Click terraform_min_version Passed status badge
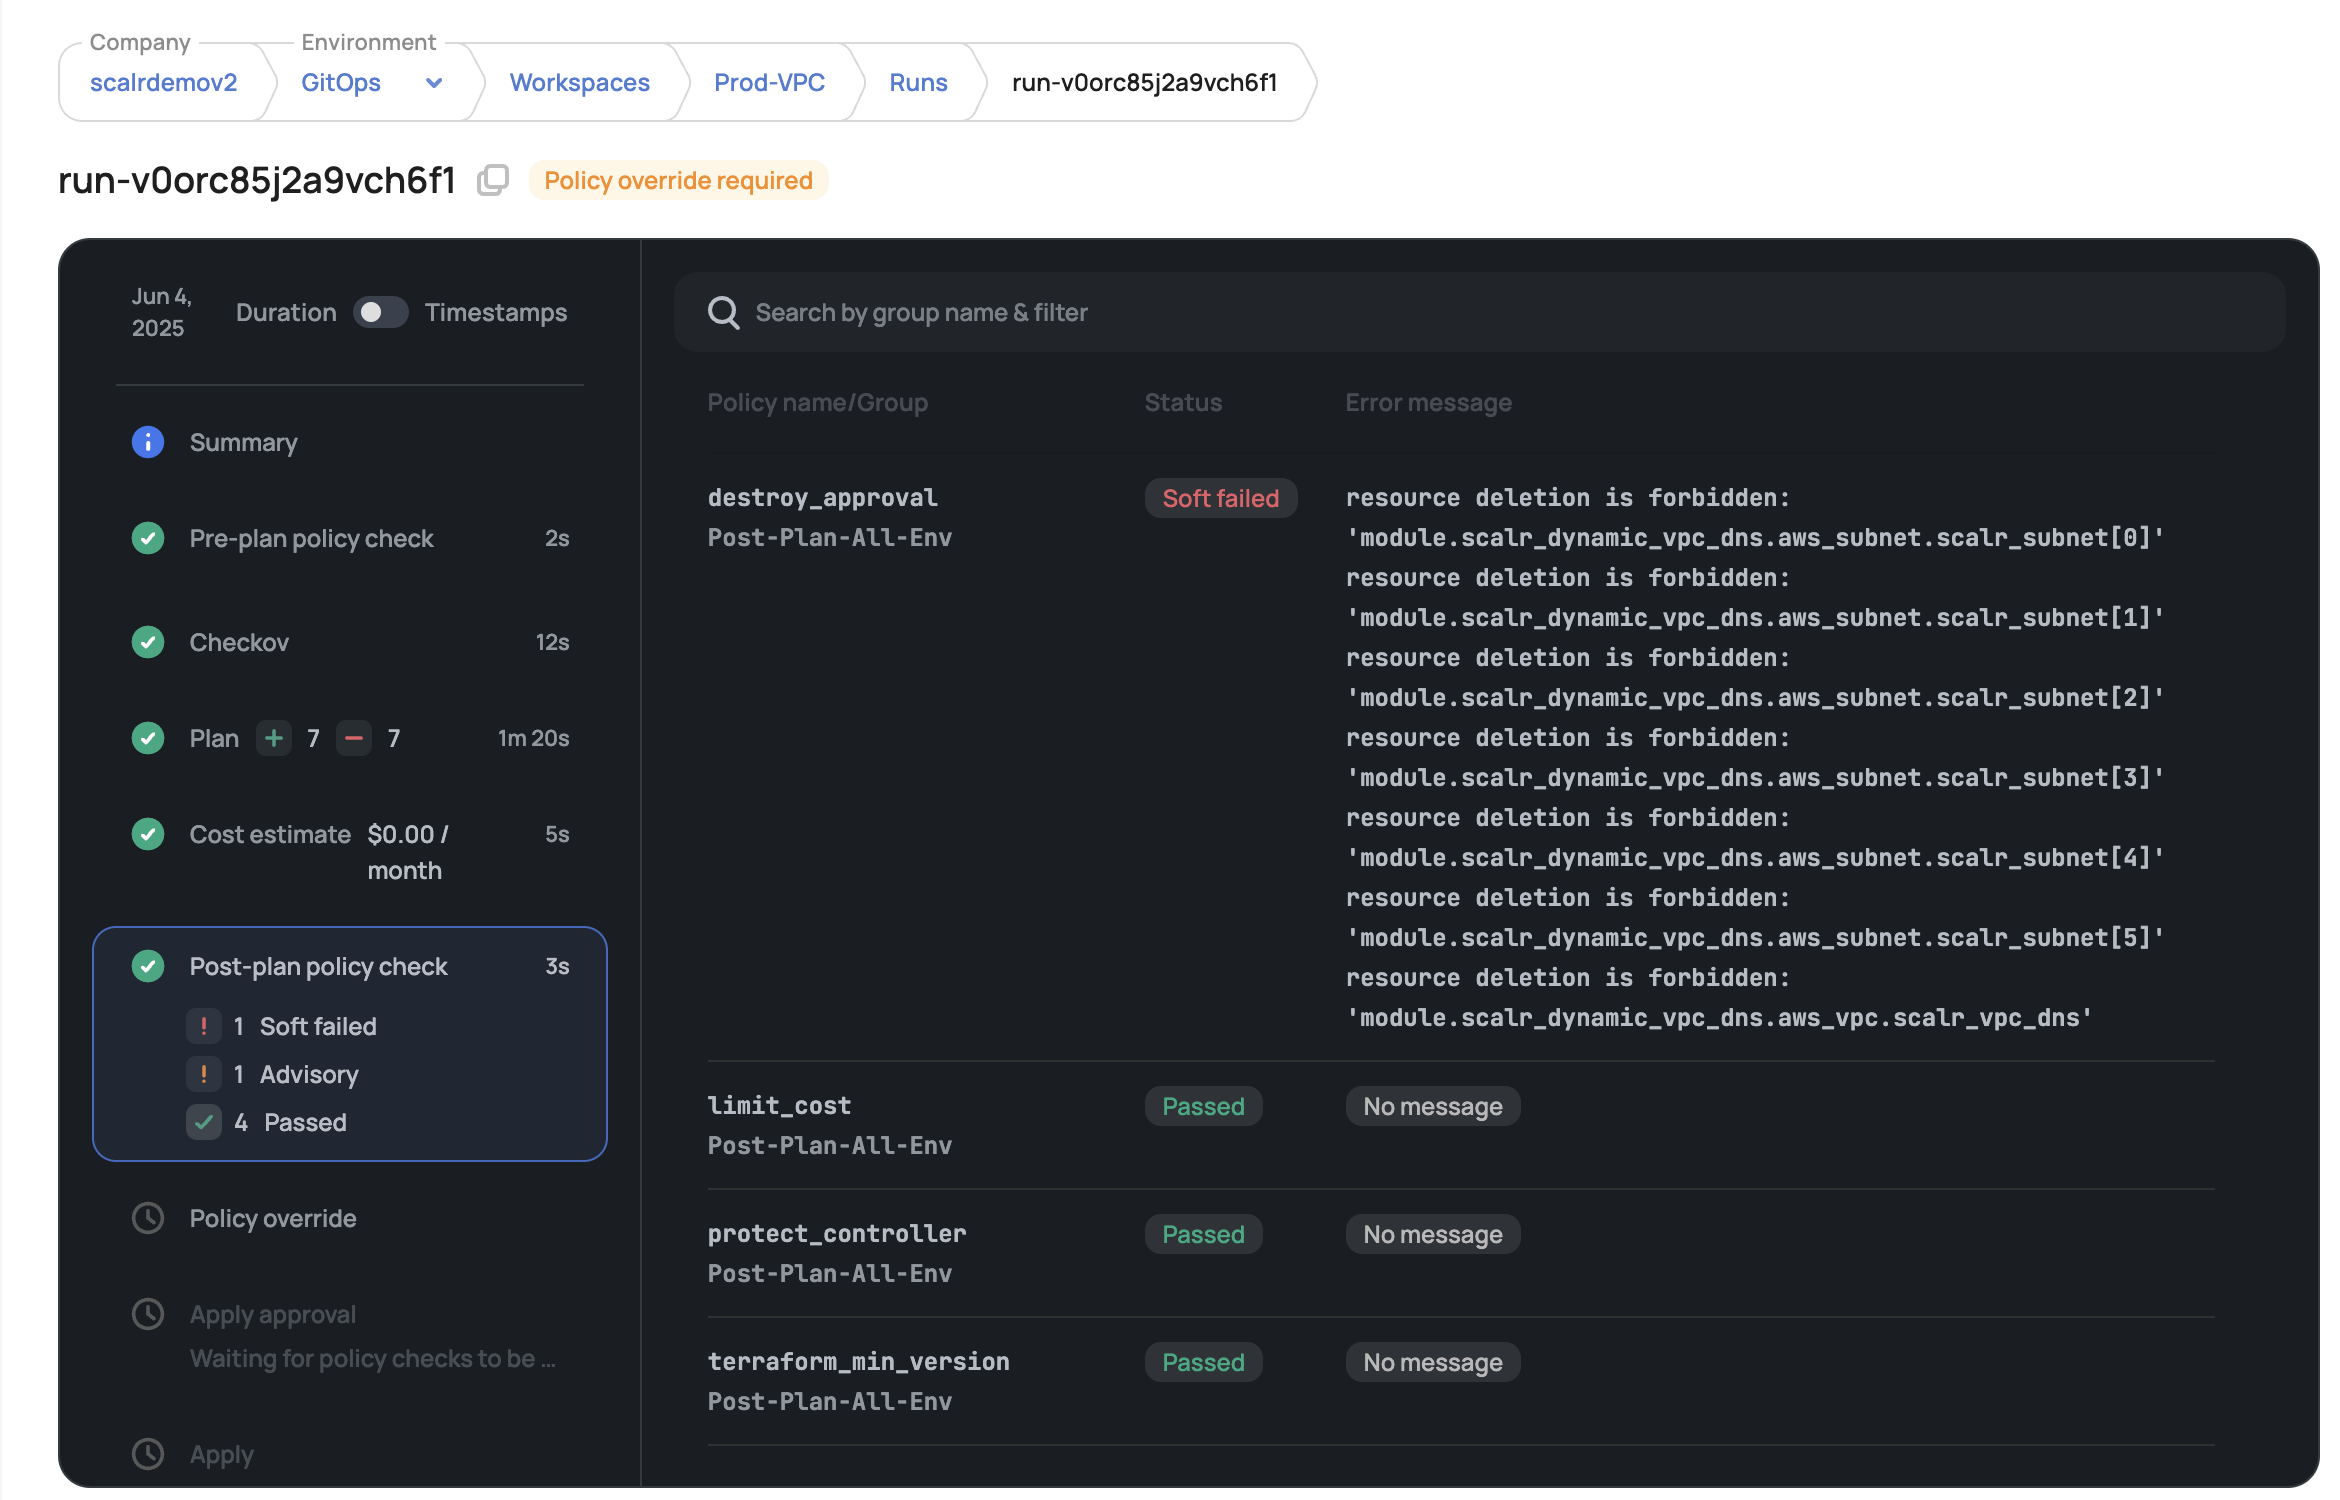The width and height of the screenshot is (2340, 1500). coord(1203,1362)
